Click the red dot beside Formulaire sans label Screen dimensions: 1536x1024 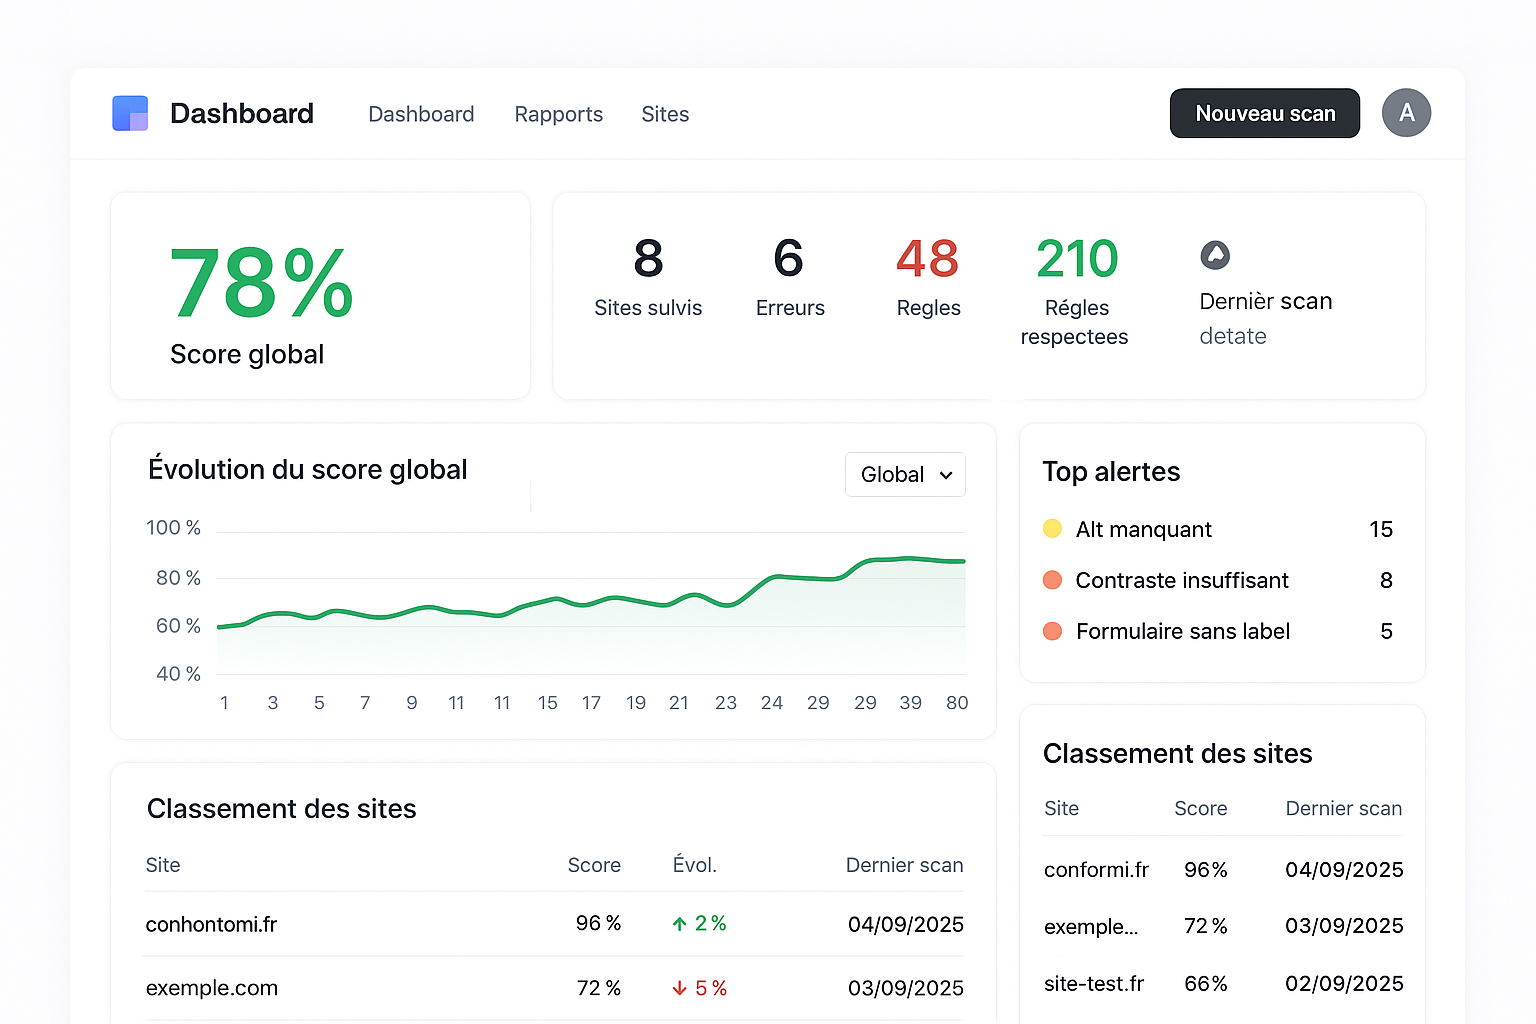pos(1052,631)
